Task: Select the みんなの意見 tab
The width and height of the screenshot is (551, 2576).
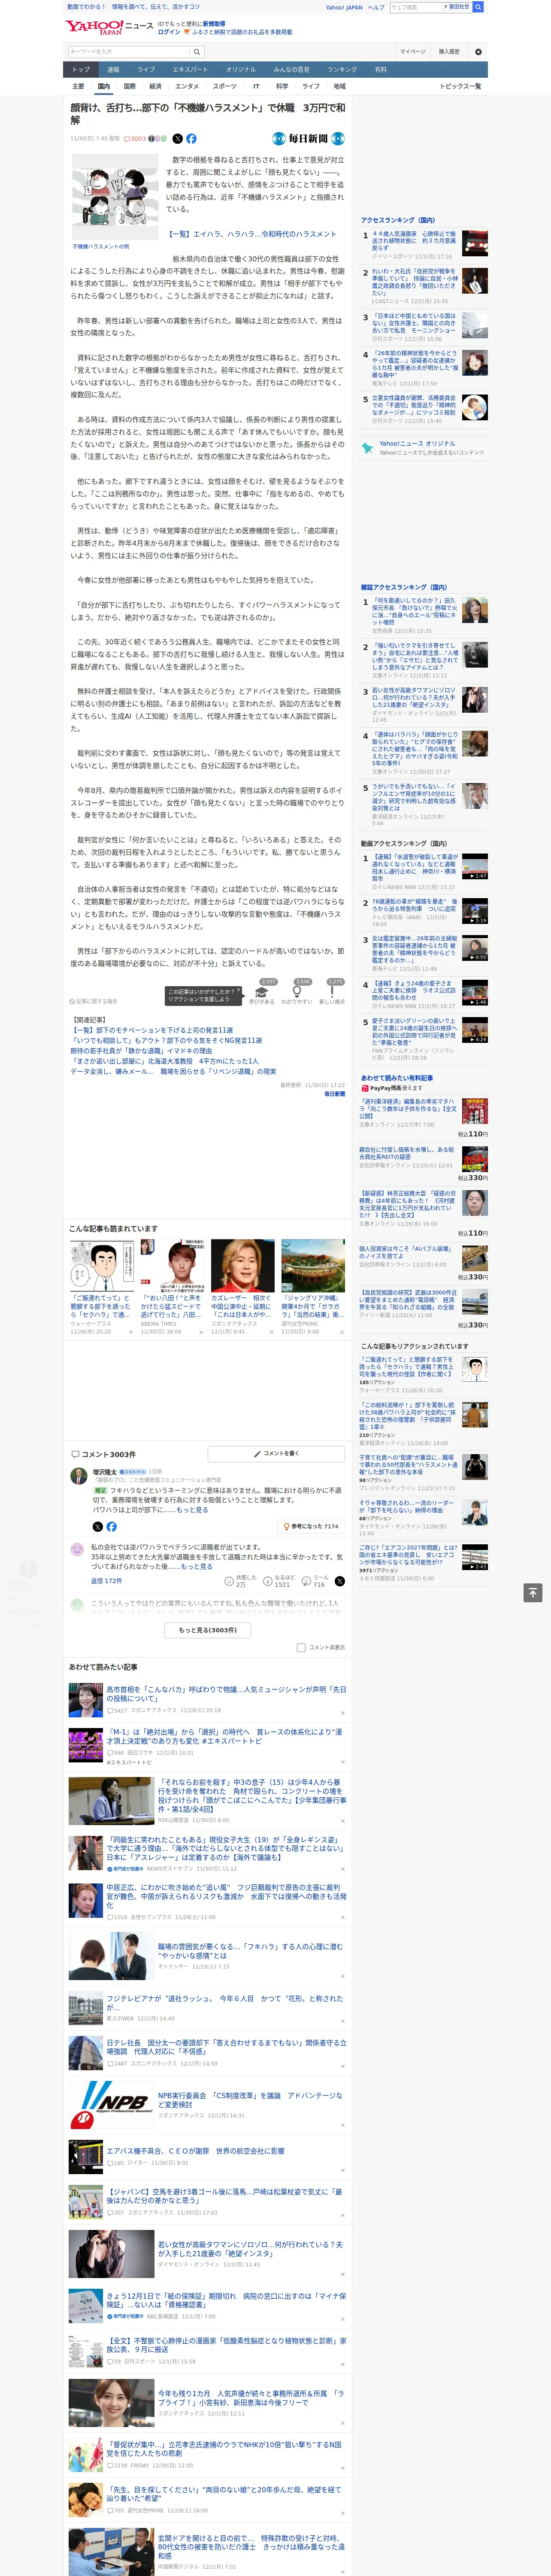Action: pos(291,70)
